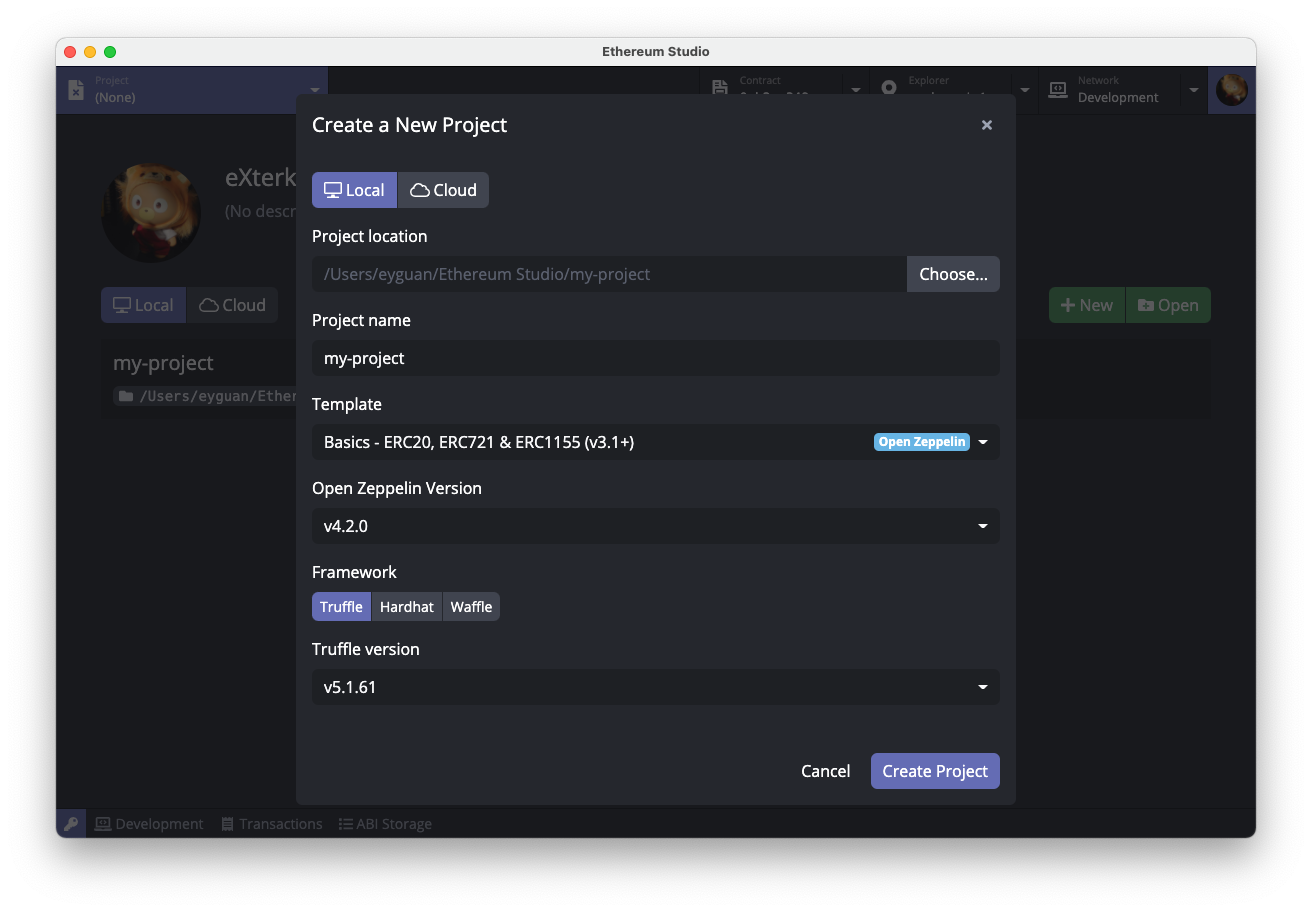Click the Create Project button
Image resolution: width=1312 pixels, height=912 pixels.
(x=935, y=771)
